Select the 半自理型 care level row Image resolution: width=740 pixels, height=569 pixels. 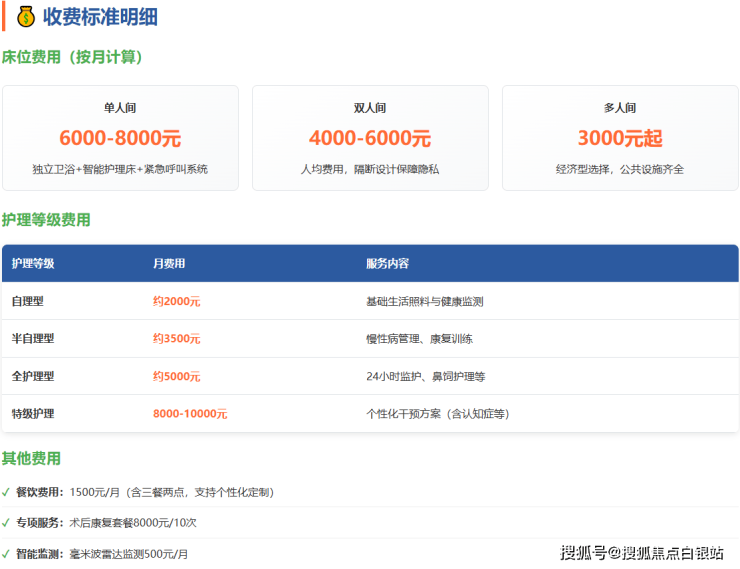370,339
